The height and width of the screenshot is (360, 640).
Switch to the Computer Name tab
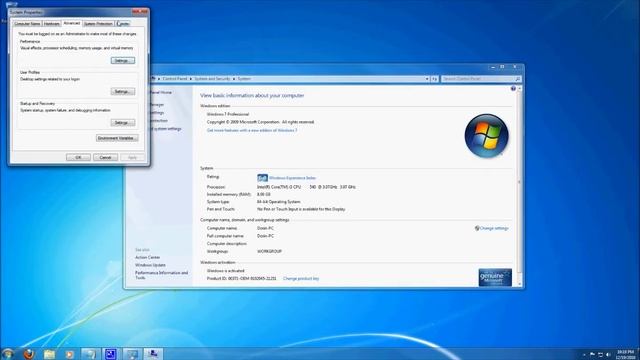click(x=27, y=24)
